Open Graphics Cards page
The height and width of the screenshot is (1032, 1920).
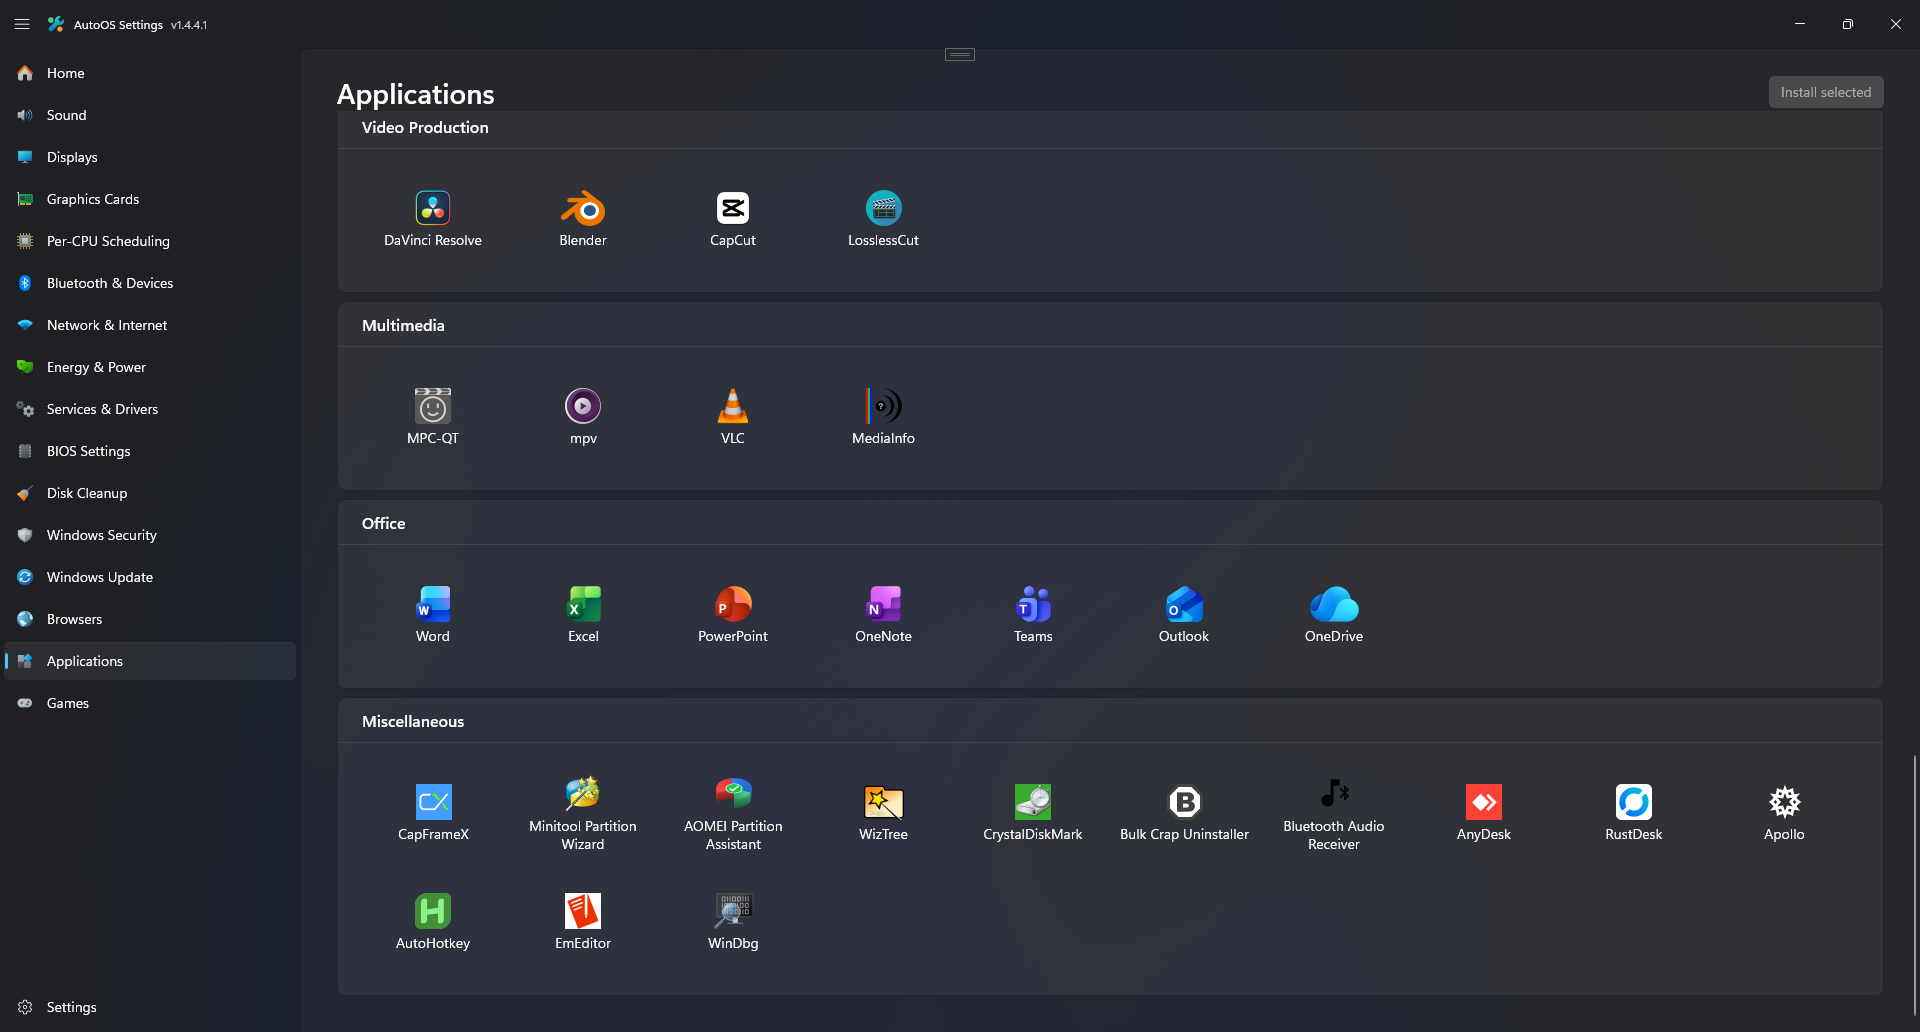coord(150,199)
